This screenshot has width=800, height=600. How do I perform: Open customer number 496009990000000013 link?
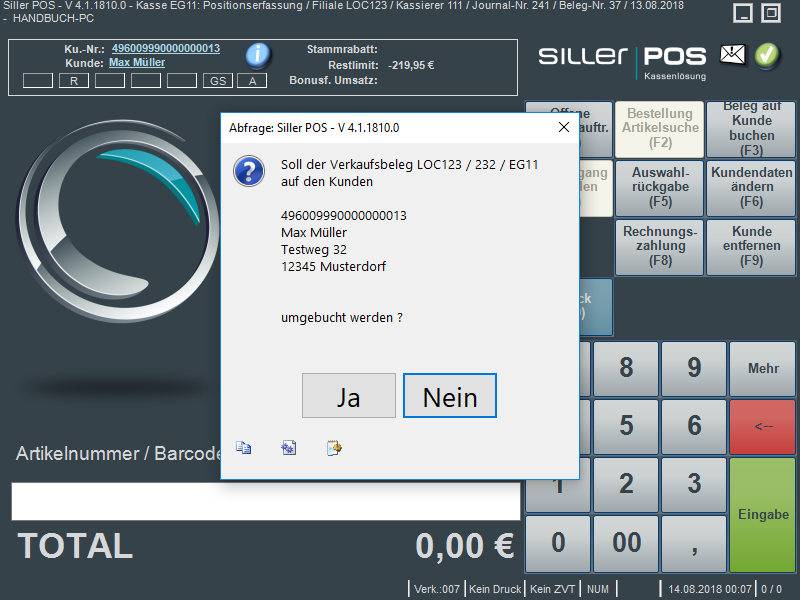coord(165,49)
